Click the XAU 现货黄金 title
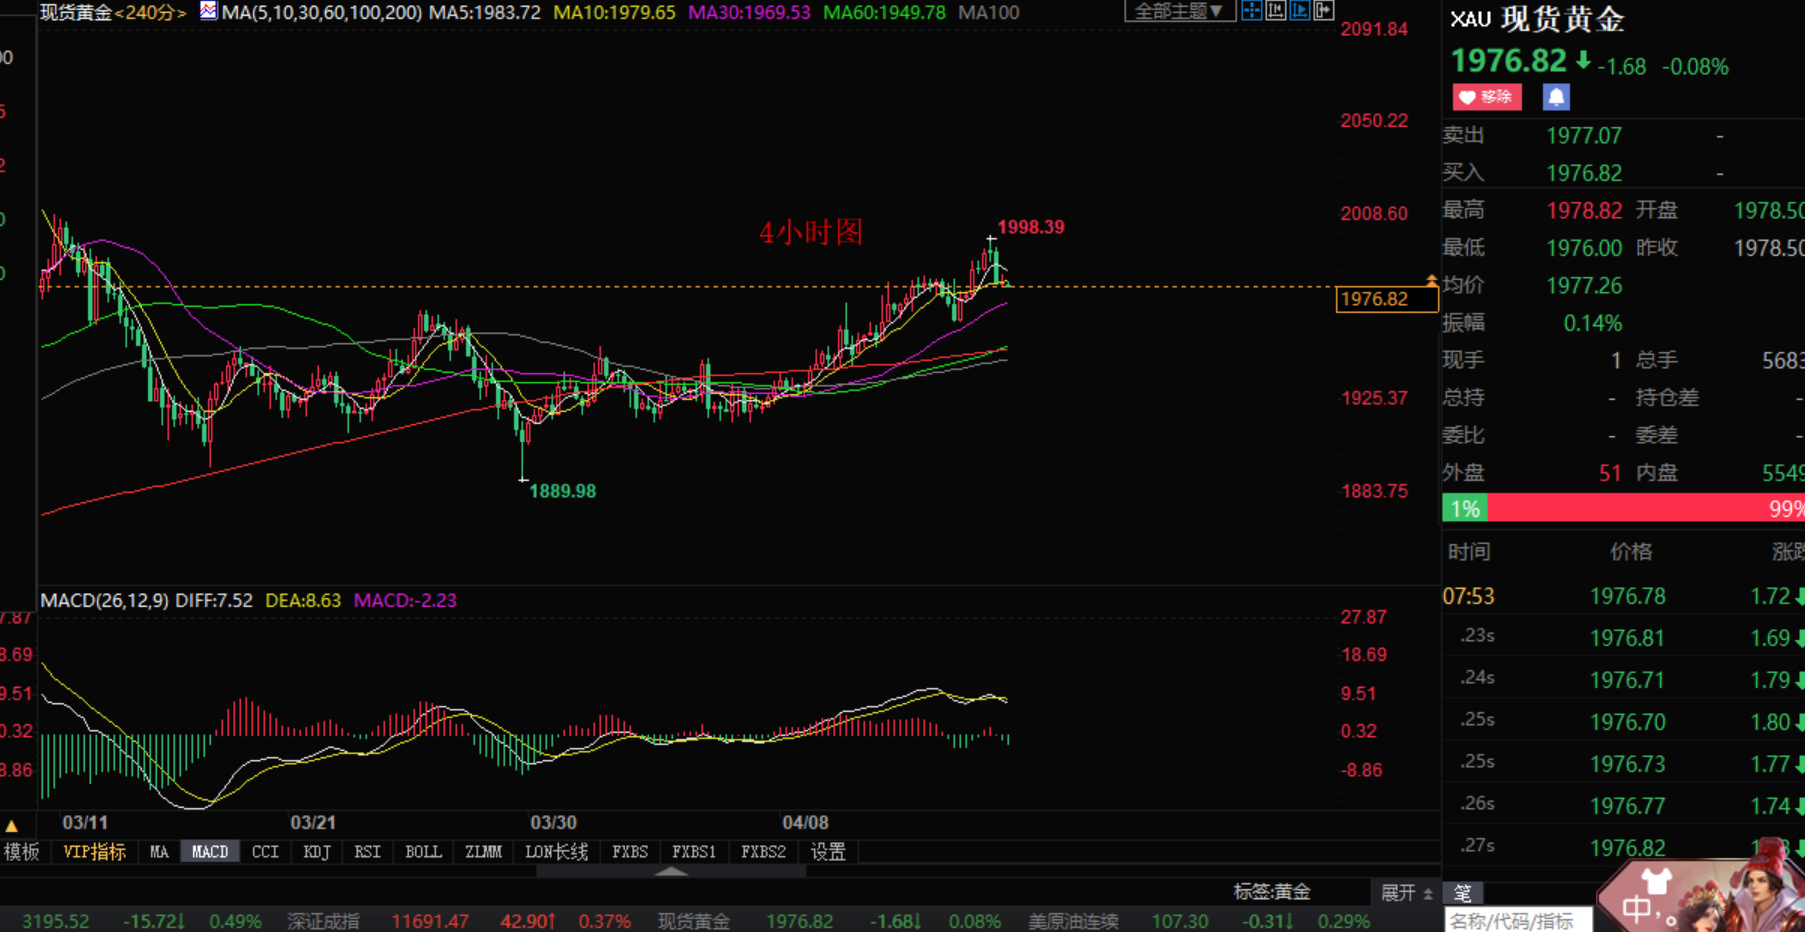Image resolution: width=1805 pixels, height=932 pixels. (x=1537, y=19)
